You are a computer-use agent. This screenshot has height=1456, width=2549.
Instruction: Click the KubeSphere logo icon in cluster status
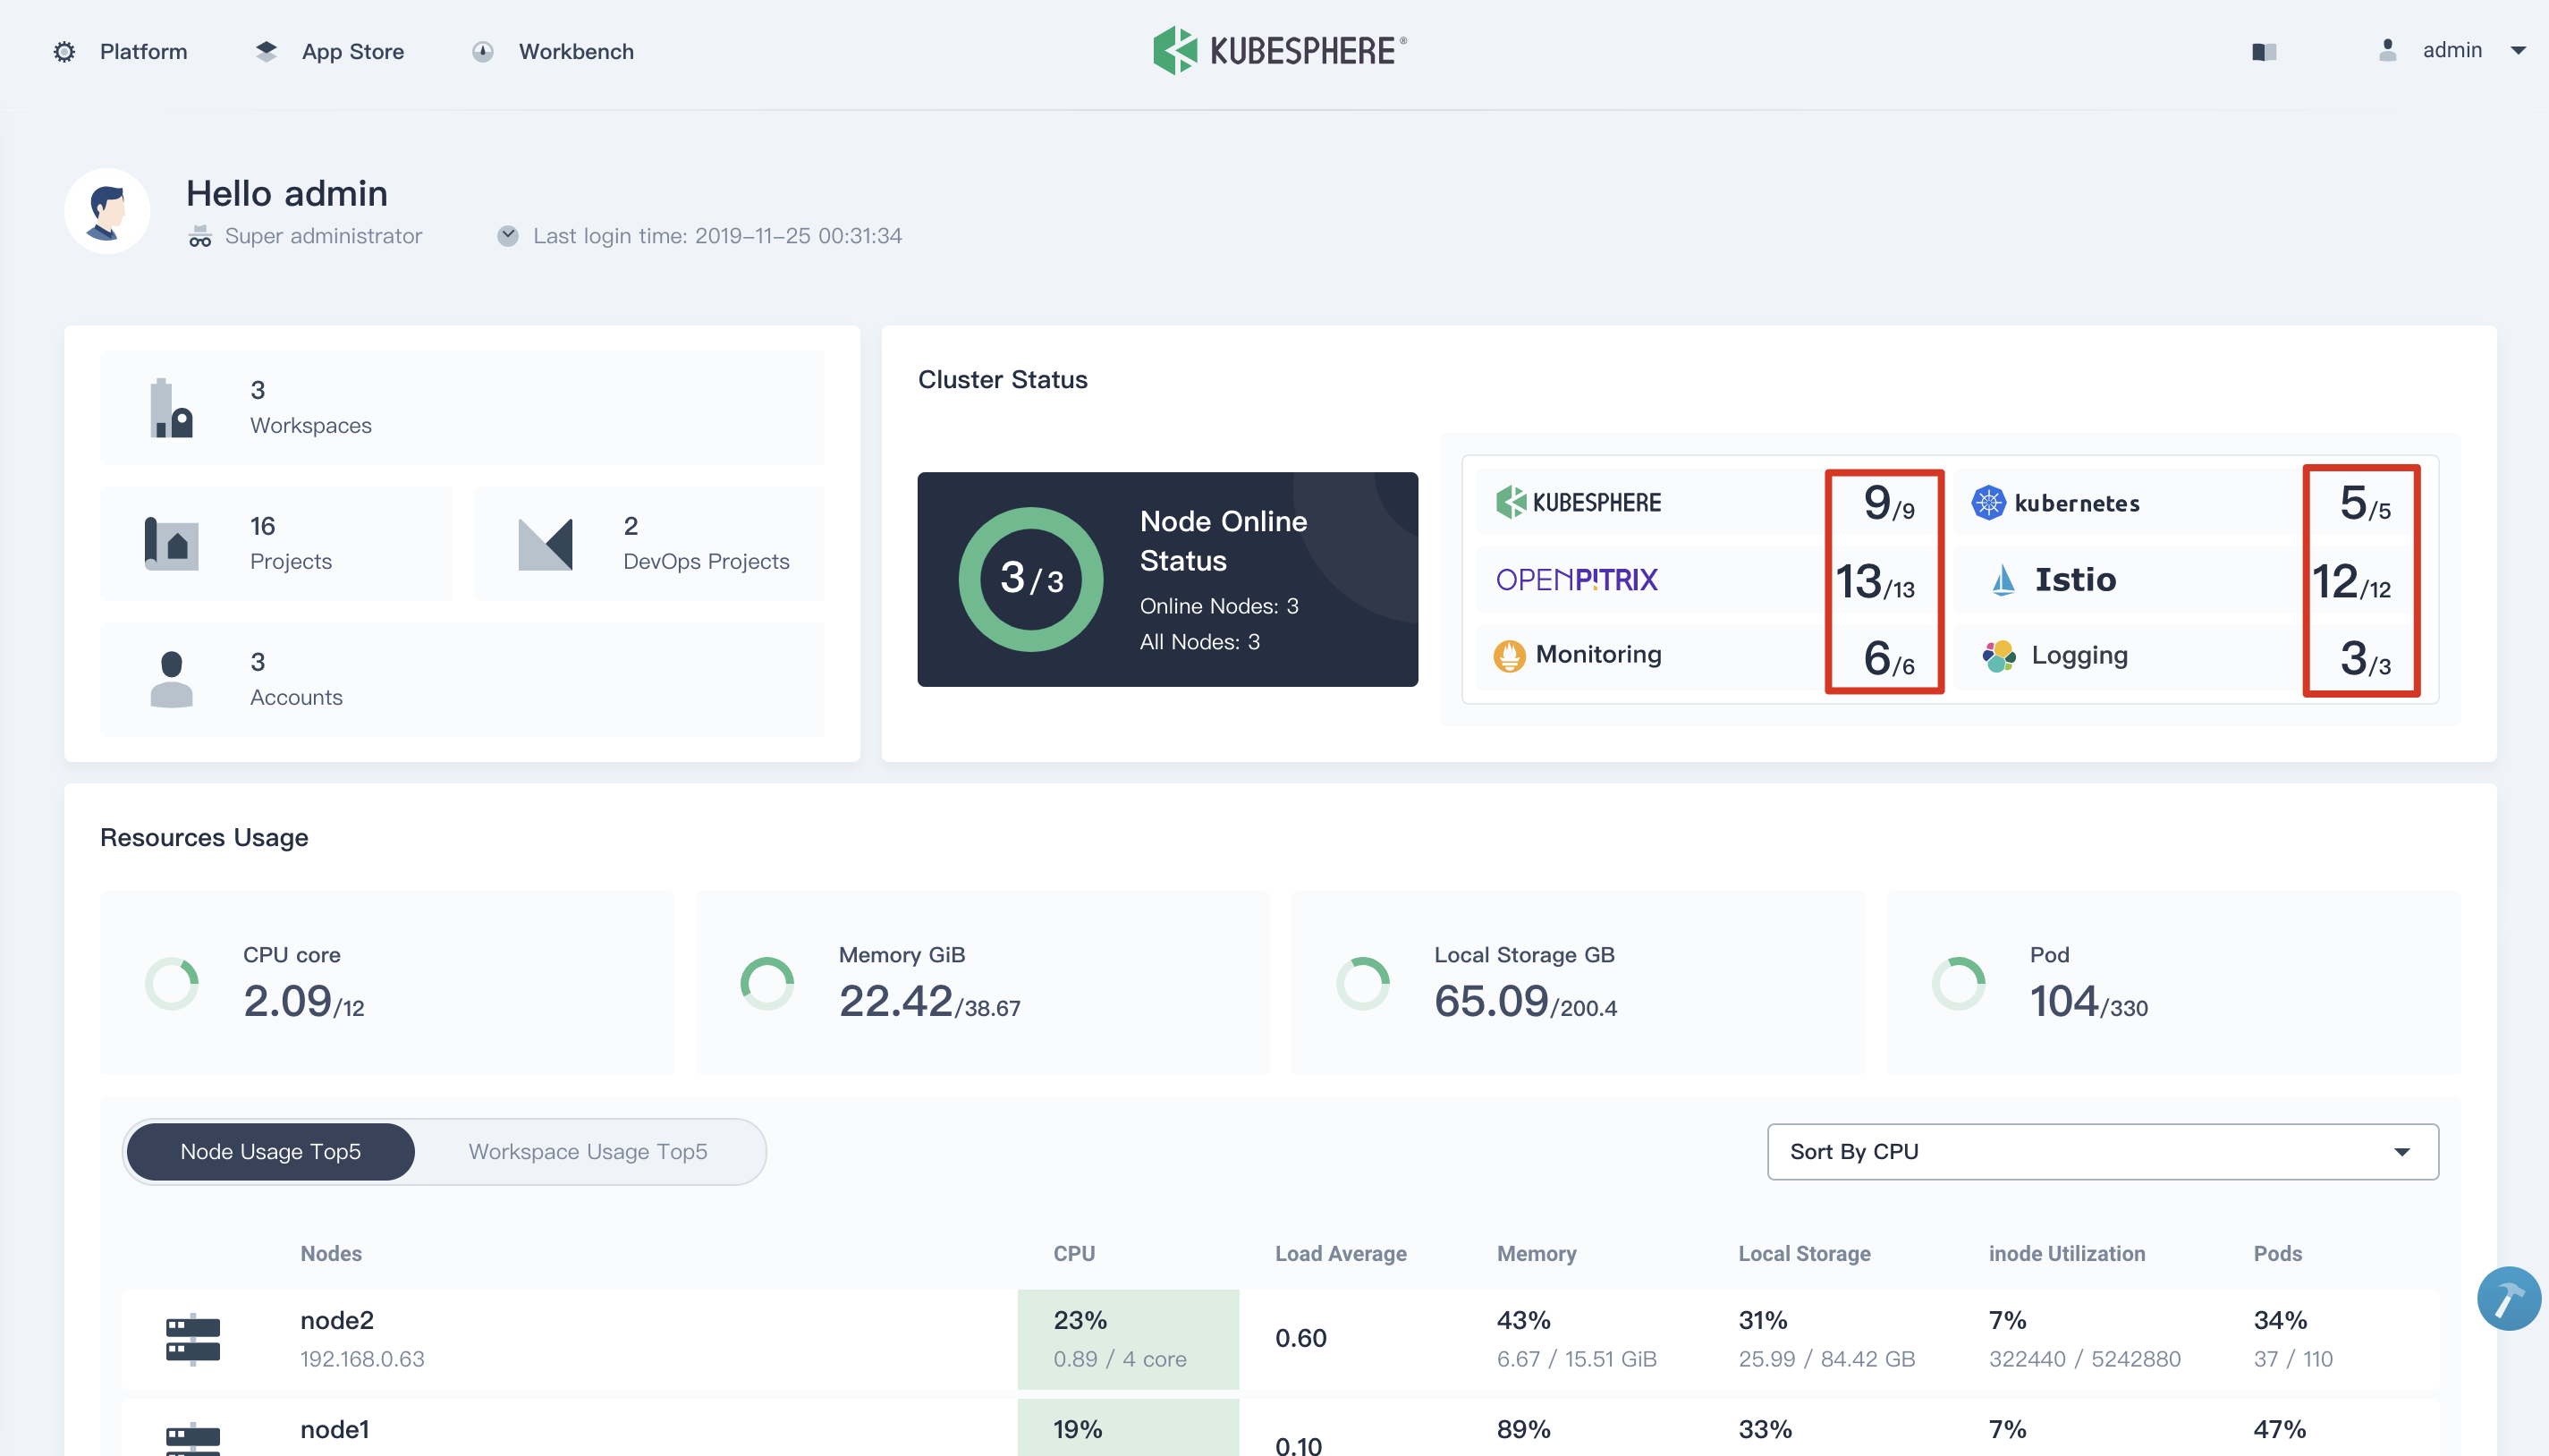1509,501
